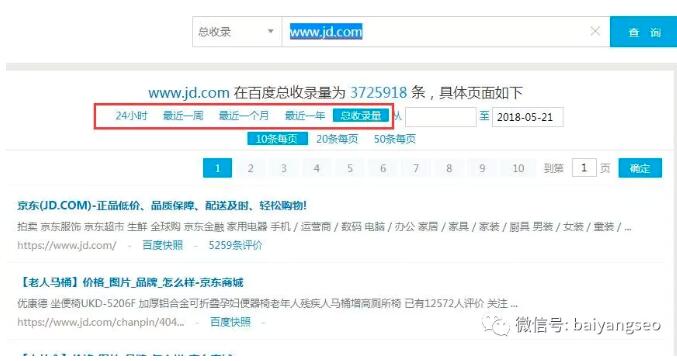677x361 pixels.
Task: Go to results page 5
Action: (x=350, y=168)
